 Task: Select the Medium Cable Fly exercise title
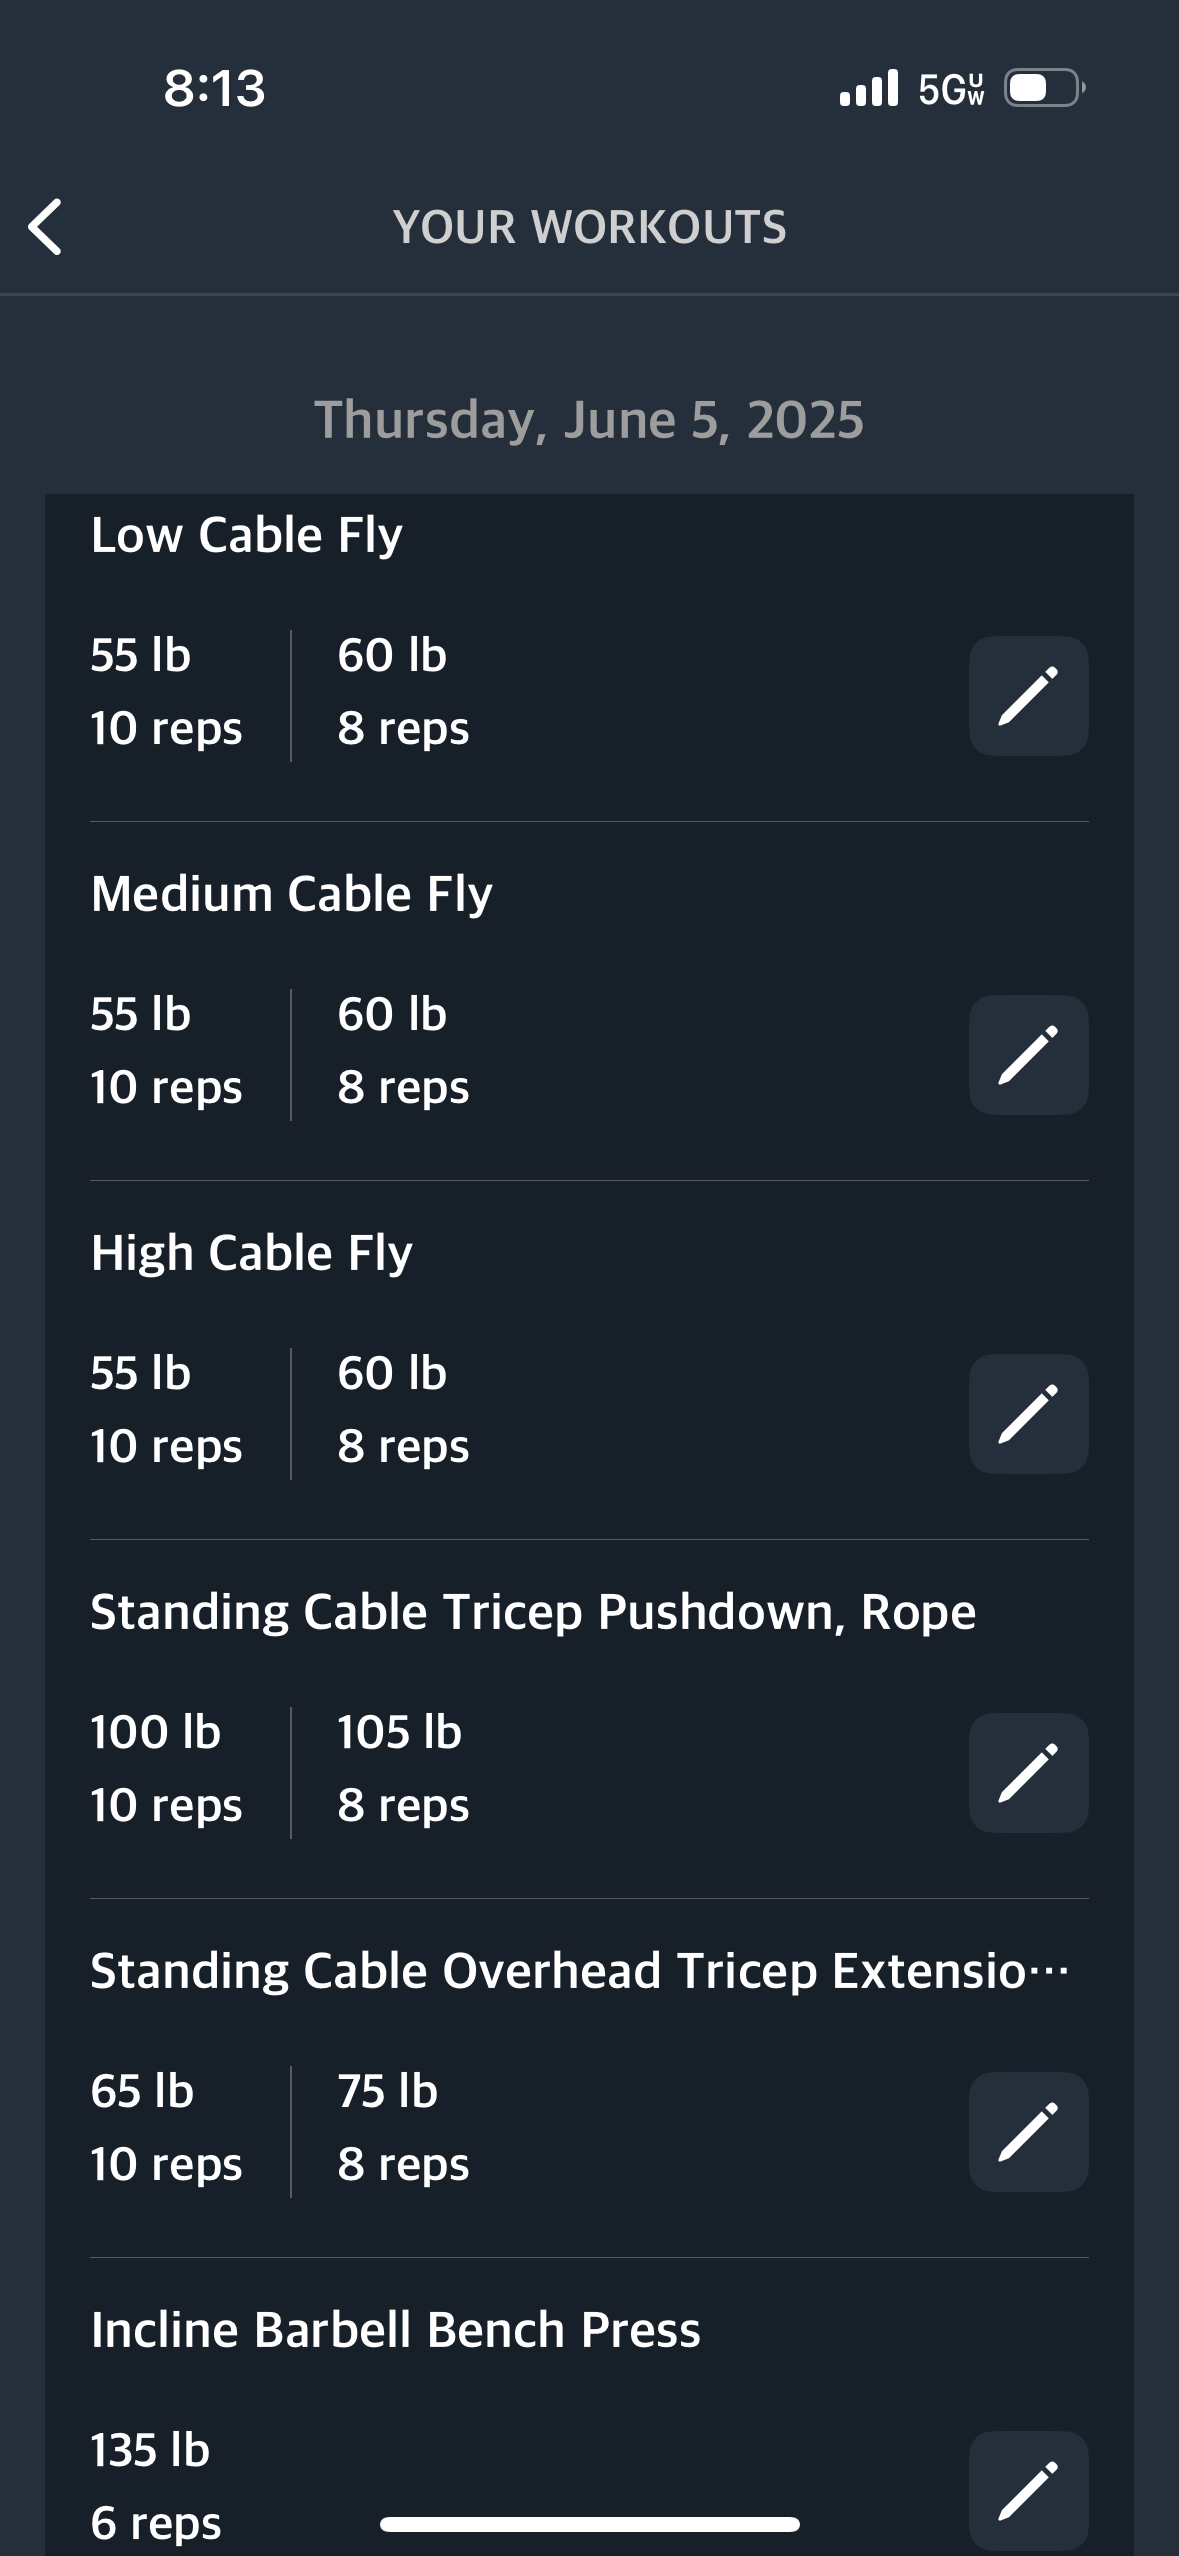pyautogui.click(x=292, y=894)
